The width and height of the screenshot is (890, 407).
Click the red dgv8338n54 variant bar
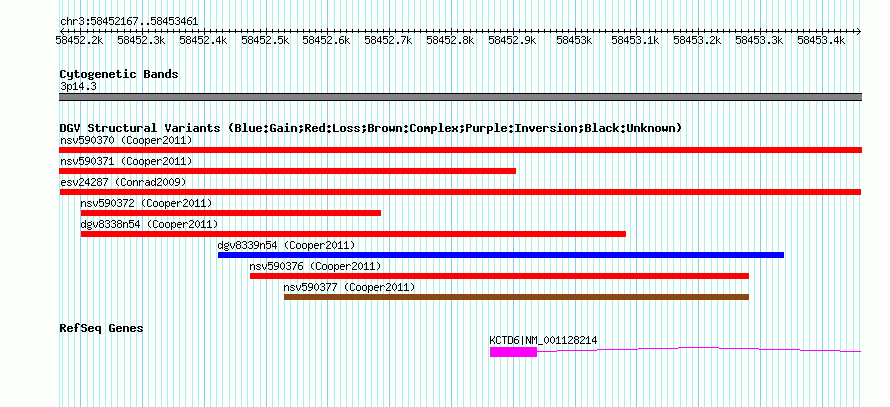point(353,234)
